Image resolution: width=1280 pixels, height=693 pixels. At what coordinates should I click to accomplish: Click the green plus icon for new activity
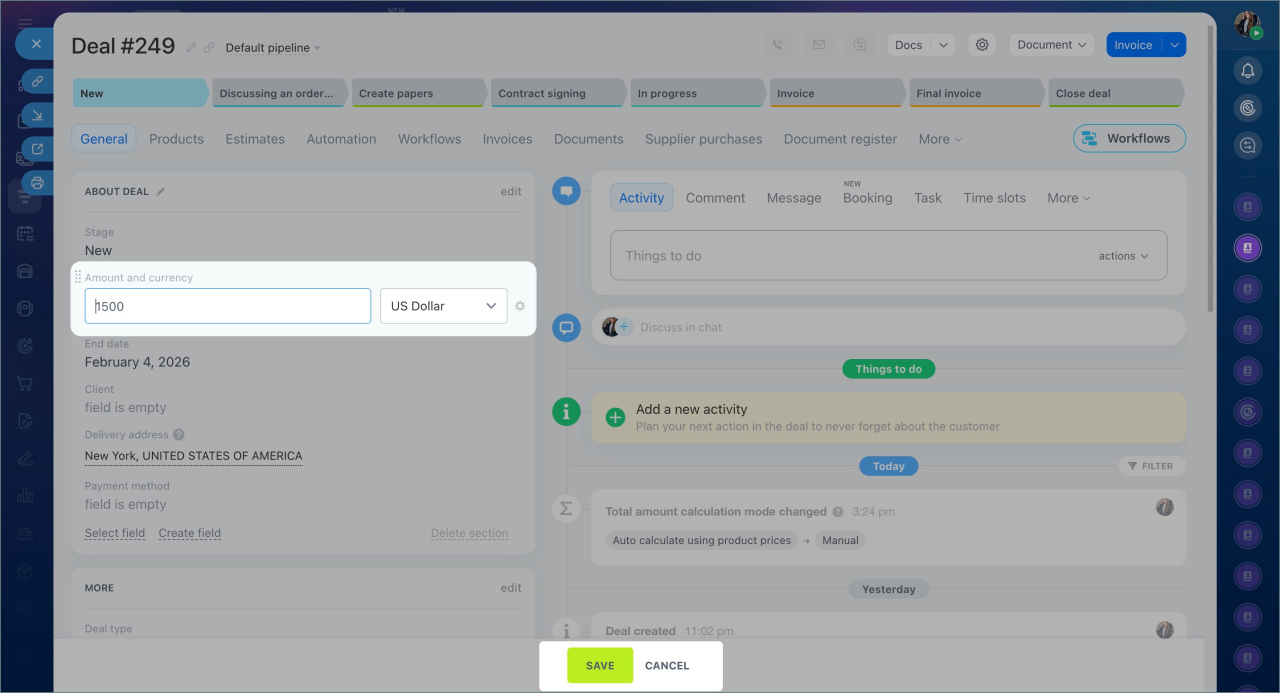[616, 417]
